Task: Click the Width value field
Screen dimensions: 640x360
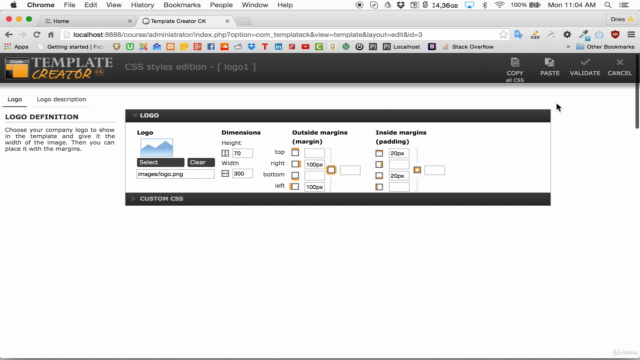Action: 242,173
